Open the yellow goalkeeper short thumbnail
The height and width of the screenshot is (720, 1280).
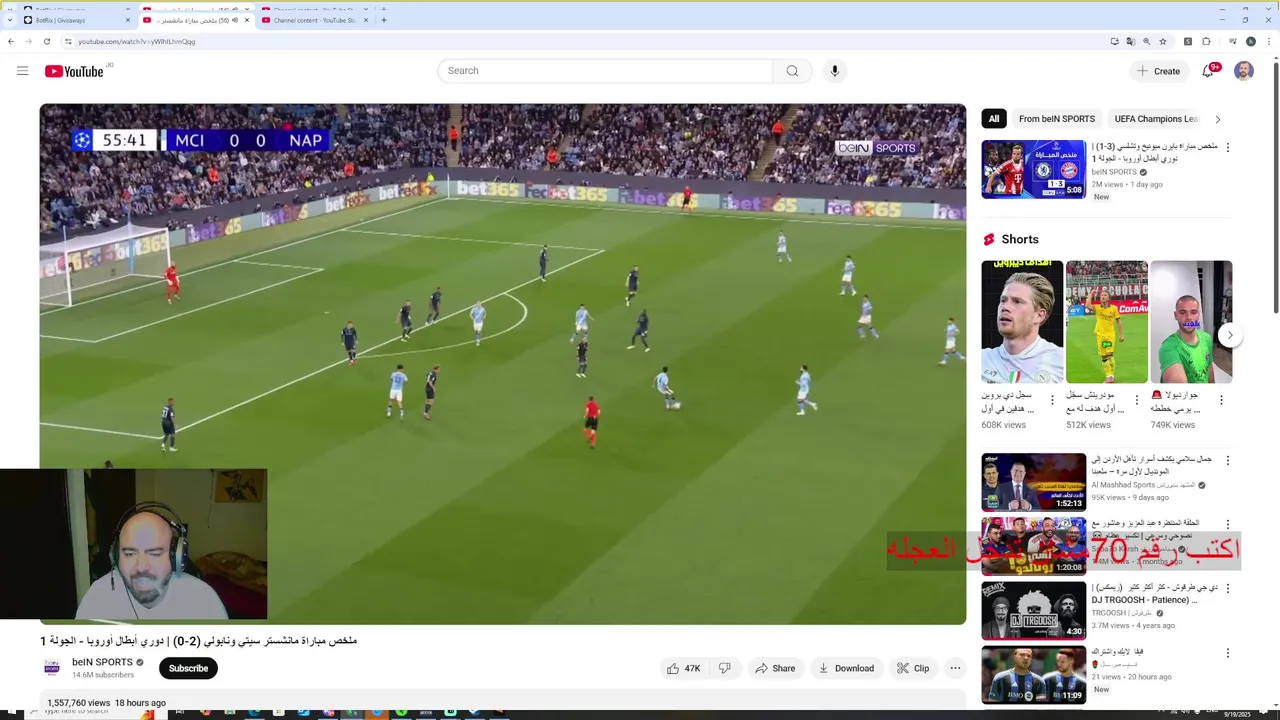point(1107,322)
